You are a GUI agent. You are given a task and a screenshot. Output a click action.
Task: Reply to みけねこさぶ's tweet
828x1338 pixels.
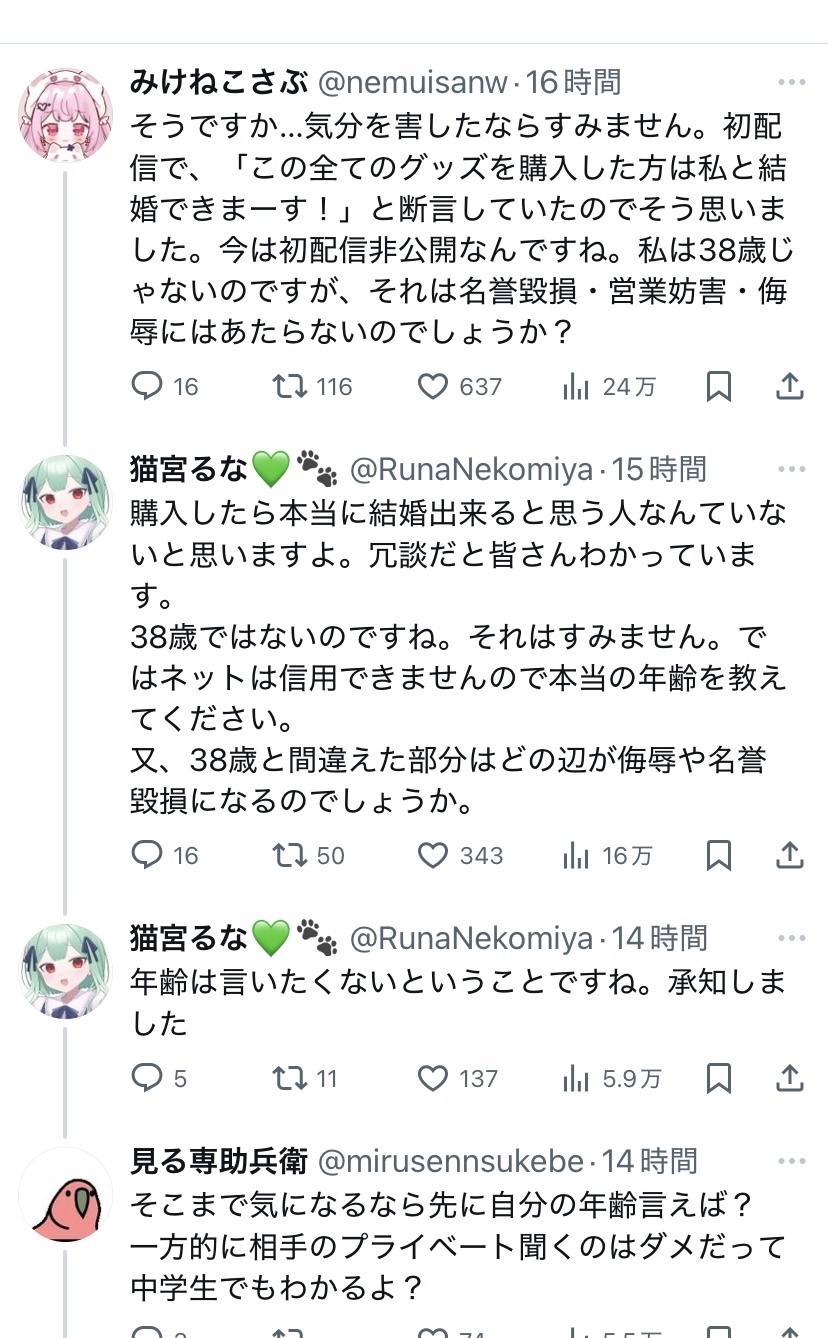148,386
